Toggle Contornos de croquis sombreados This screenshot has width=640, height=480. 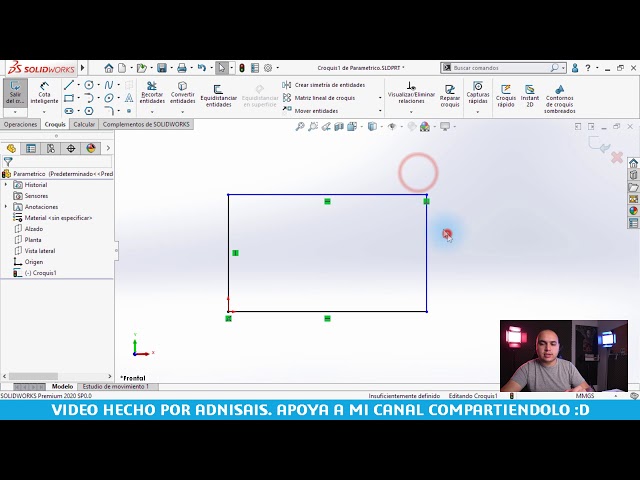pos(560,99)
